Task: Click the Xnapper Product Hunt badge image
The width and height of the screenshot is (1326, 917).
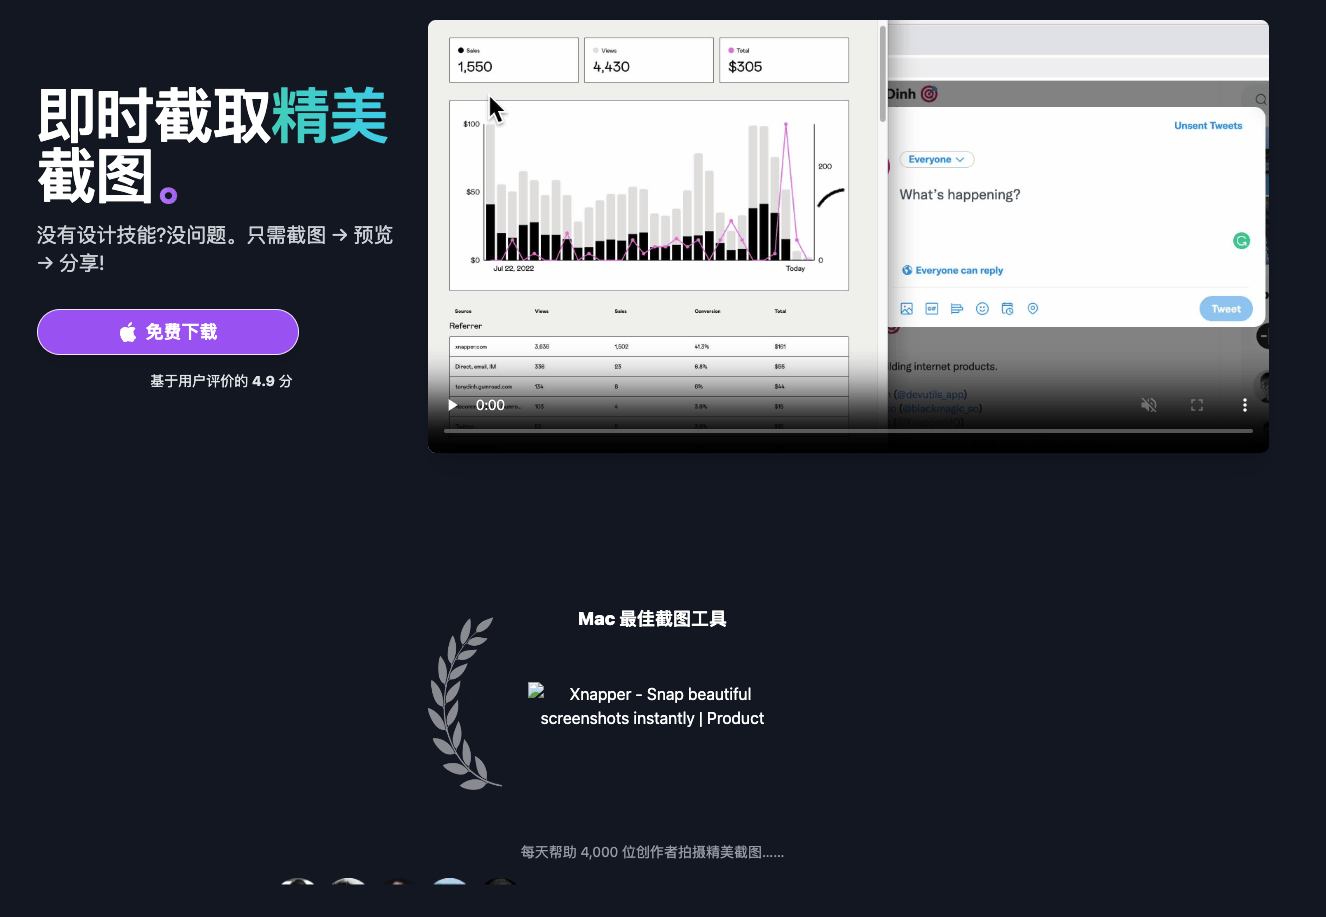Action: point(652,706)
